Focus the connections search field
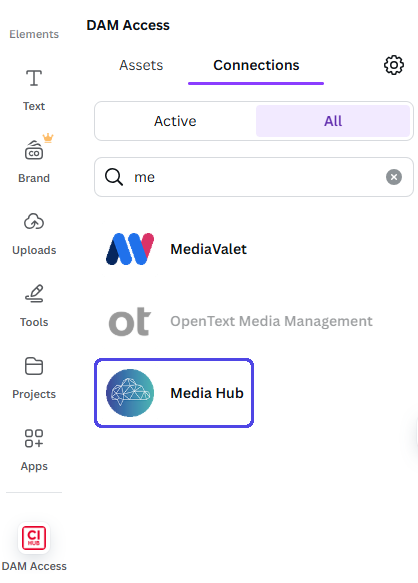 [x=254, y=177]
